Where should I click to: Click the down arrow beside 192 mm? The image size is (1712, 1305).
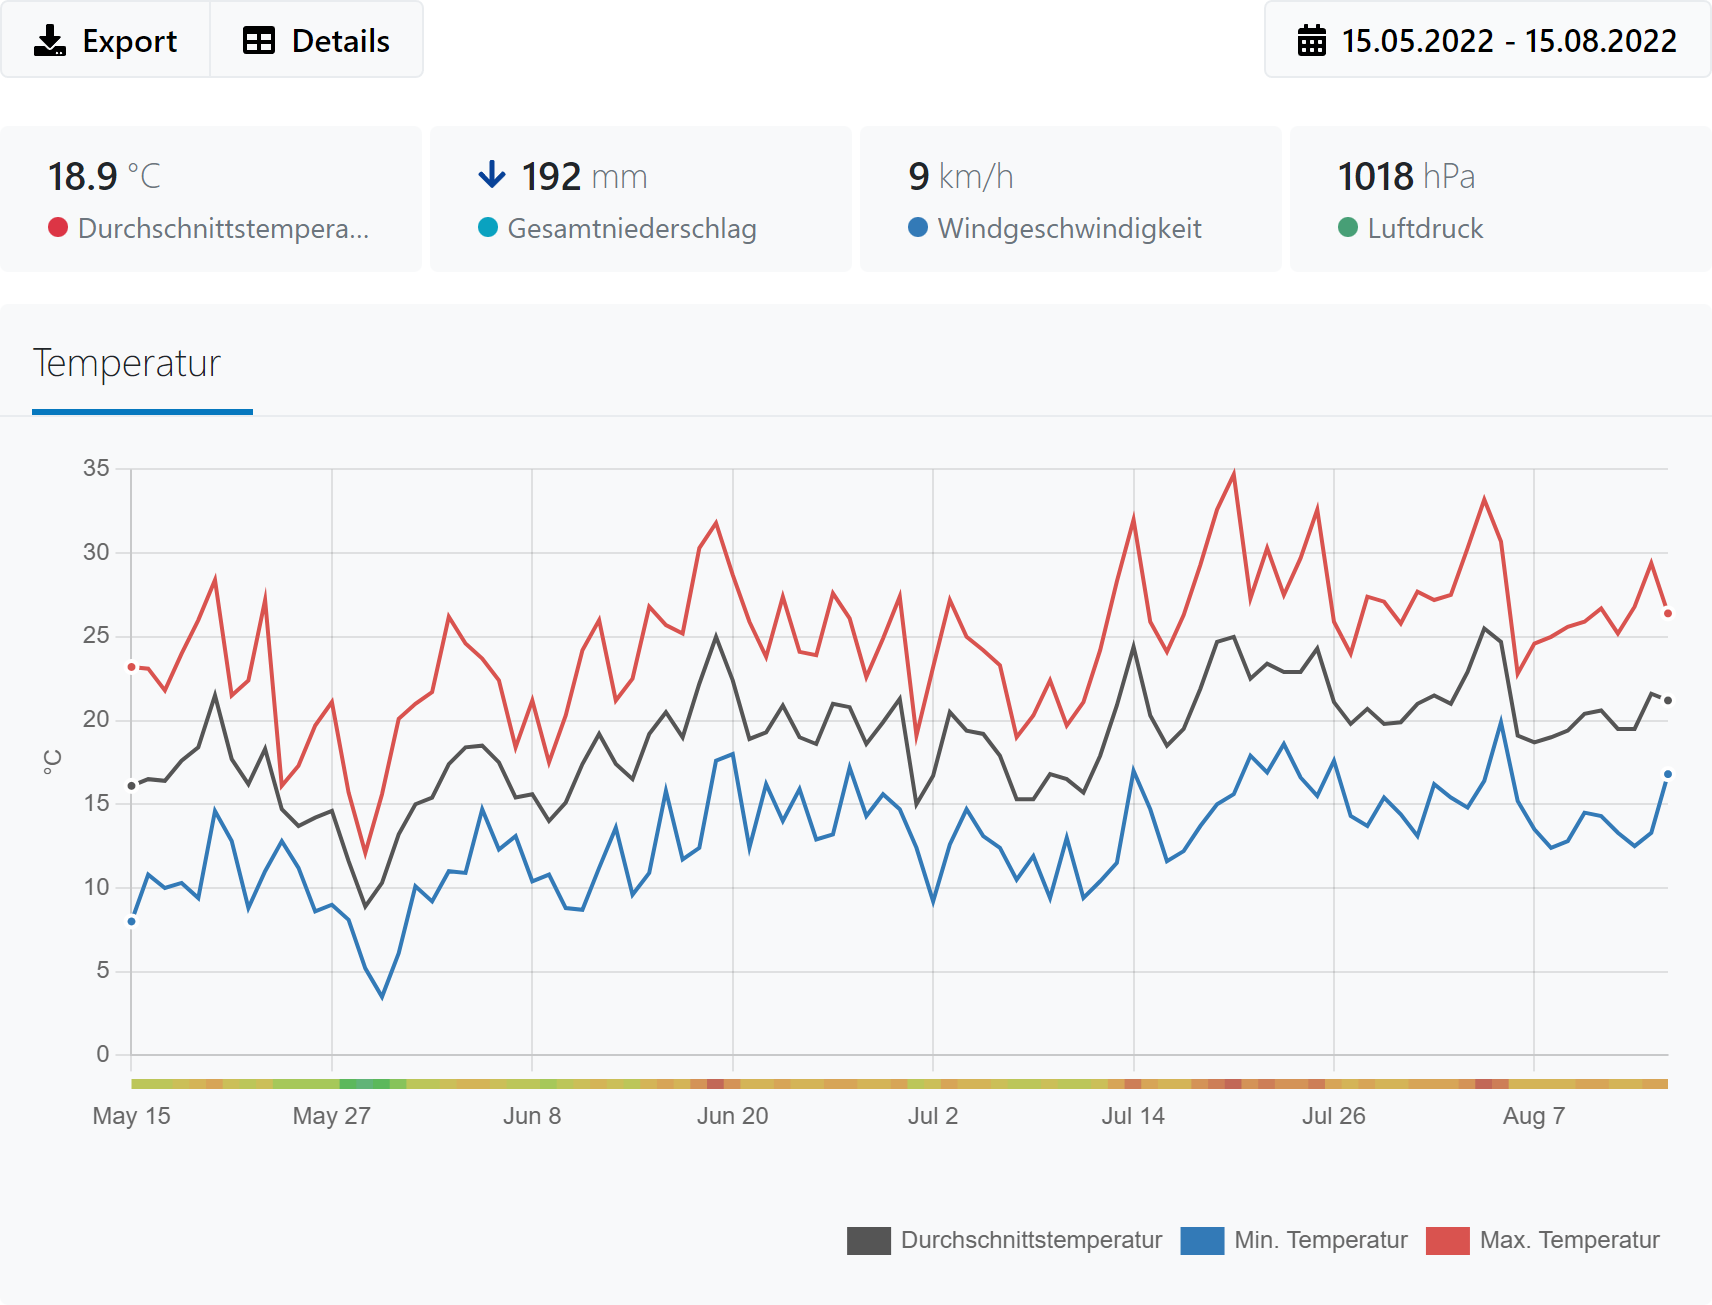pos(492,175)
